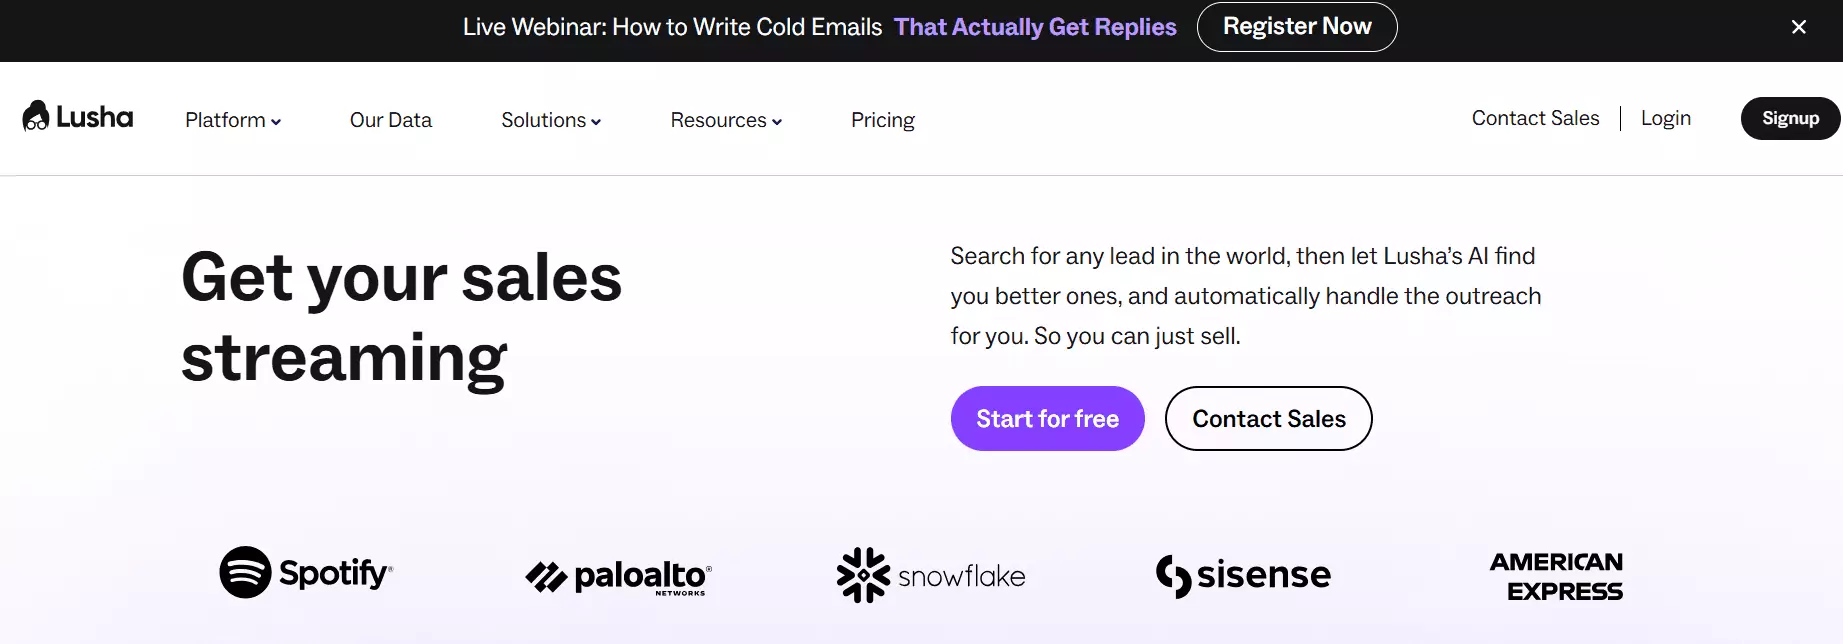Dismiss the webinar banner with the X

coord(1798,27)
